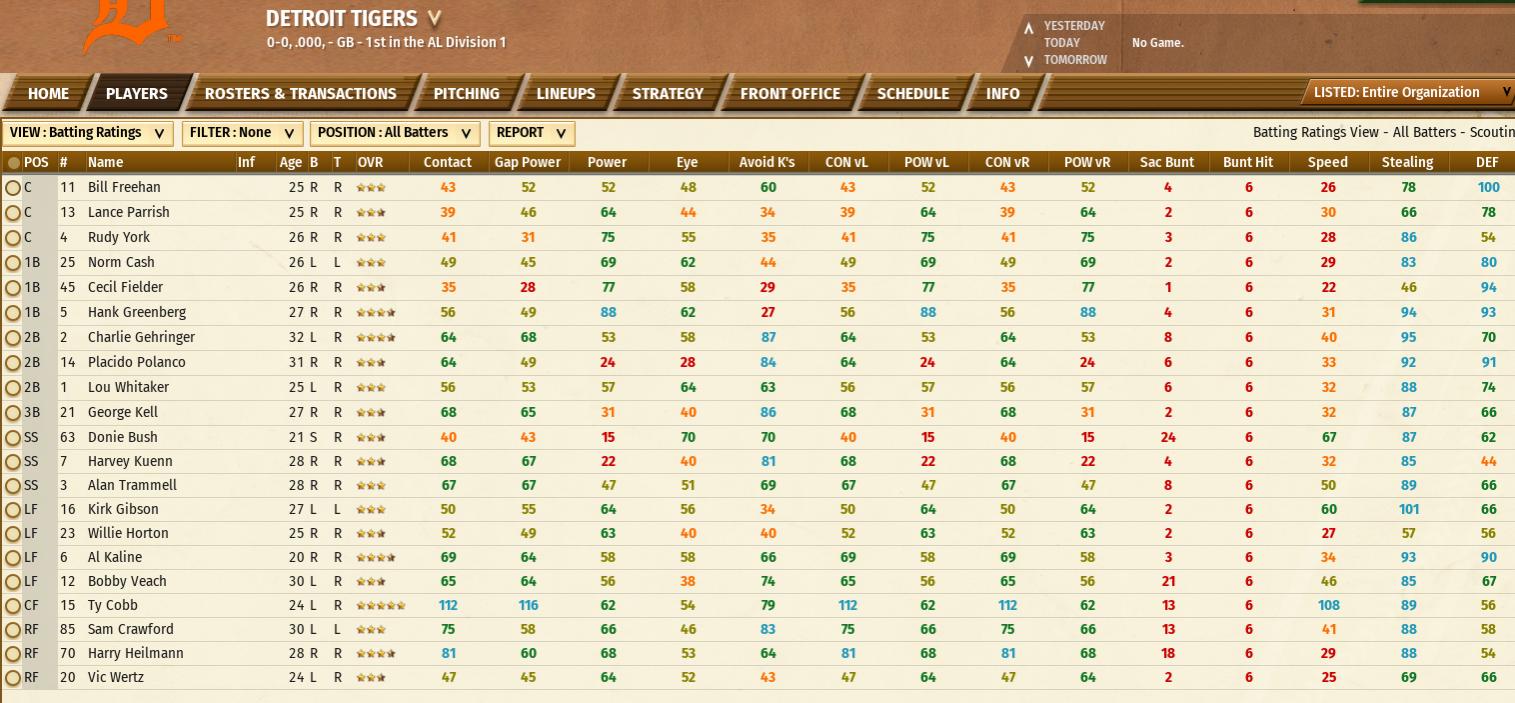1515x703 pixels.
Task: Sort by the Speed column header
Action: (1328, 162)
